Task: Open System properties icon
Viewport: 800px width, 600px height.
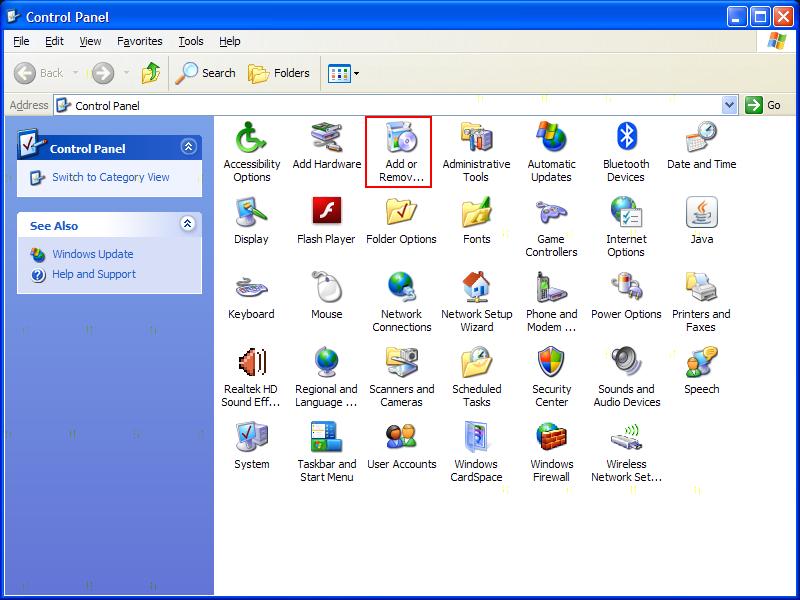Action: [252, 446]
